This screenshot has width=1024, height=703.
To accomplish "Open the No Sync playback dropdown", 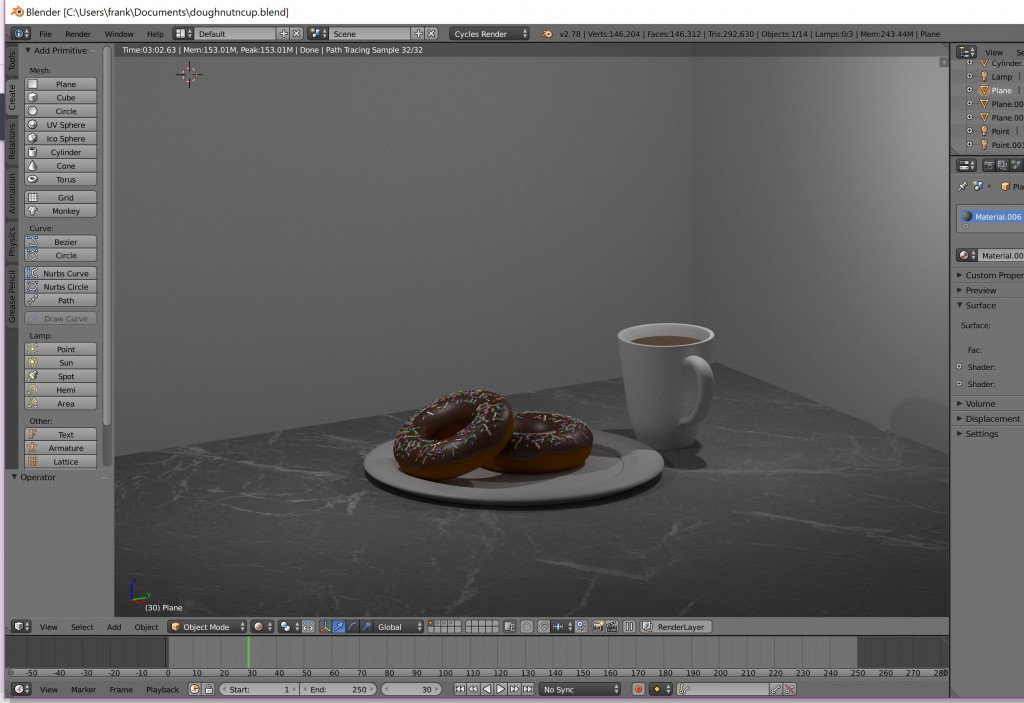I will coord(578,690).
